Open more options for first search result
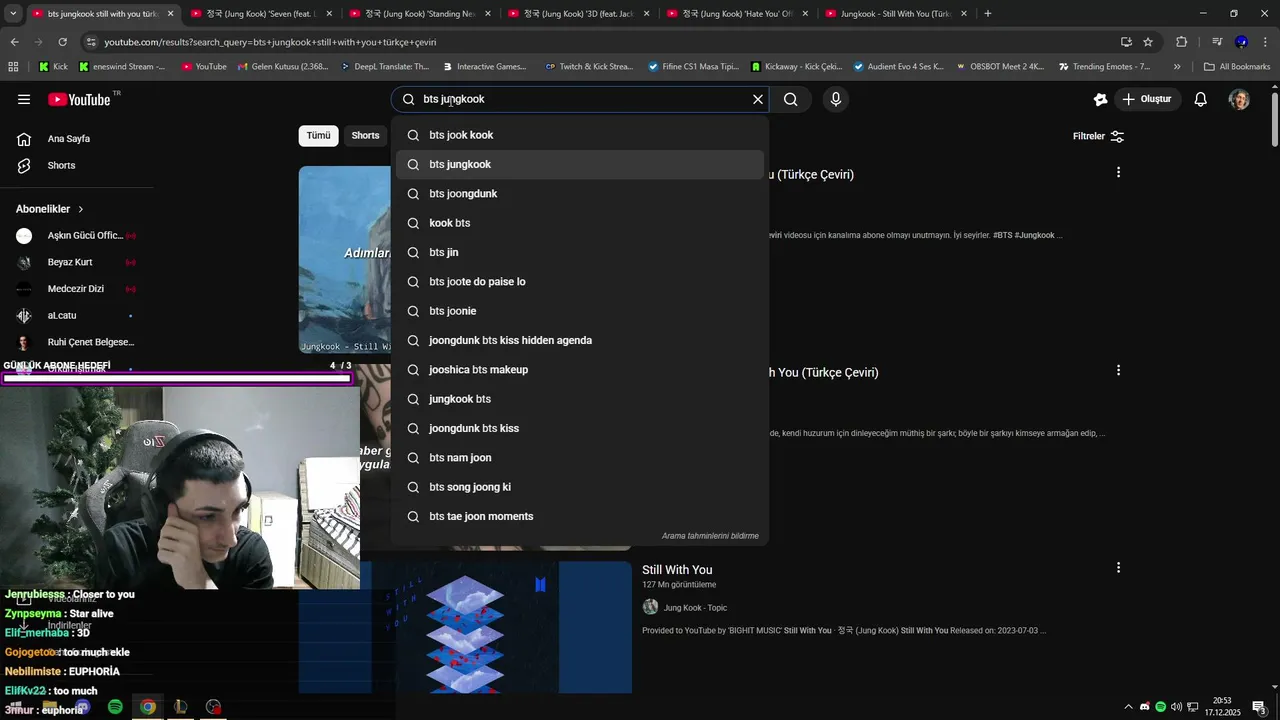Image resolution: width=1280 pixels, height=720 pixels. click(x=1118, y=172)
